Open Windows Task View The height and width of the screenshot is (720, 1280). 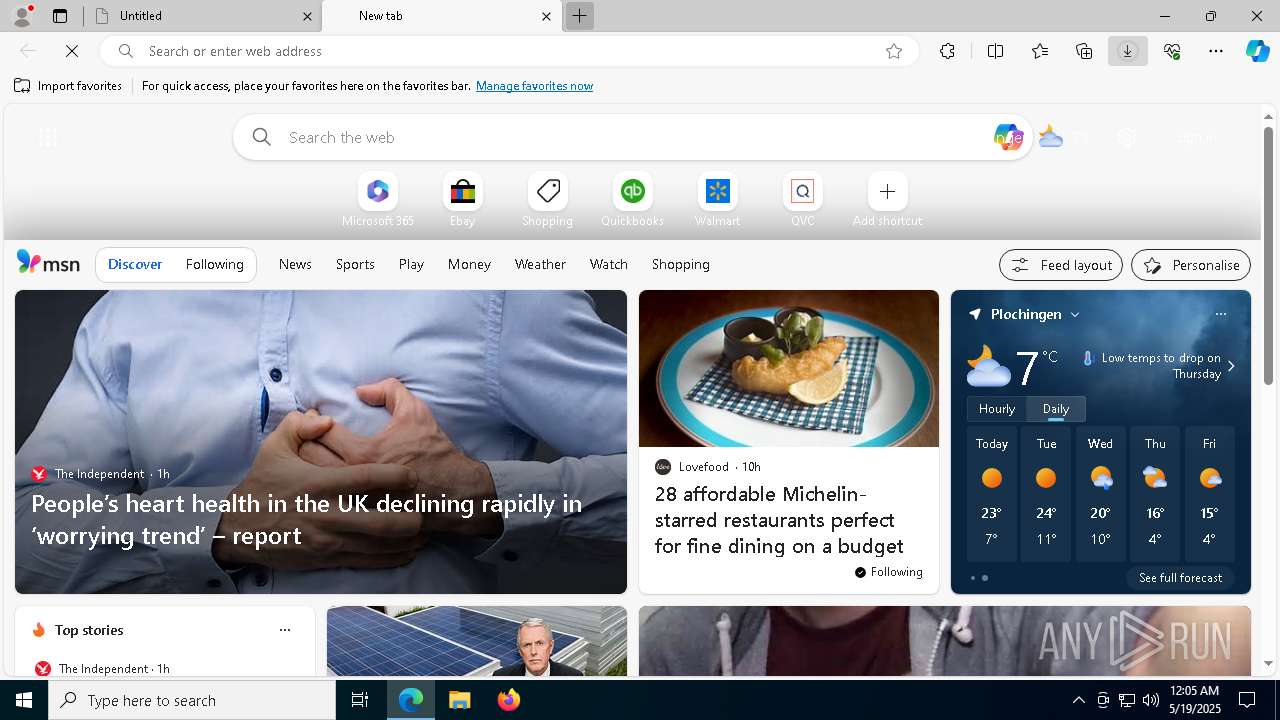tap(360, 700)
